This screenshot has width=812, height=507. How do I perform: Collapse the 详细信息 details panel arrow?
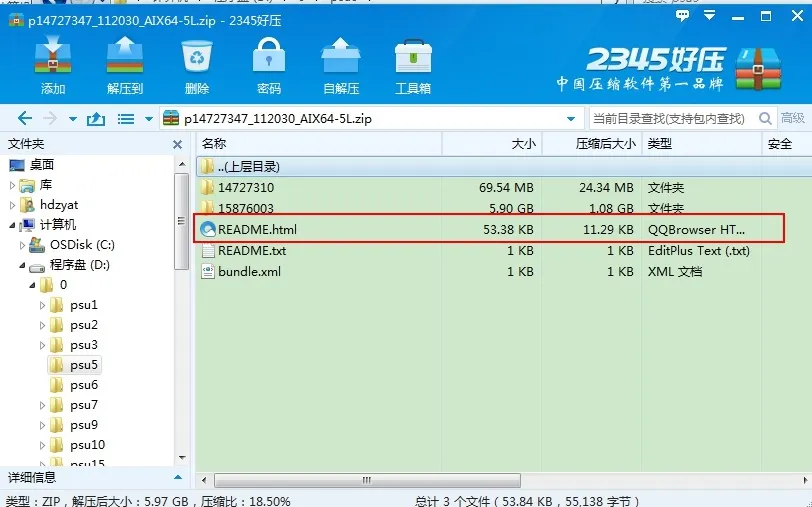[178, 477]
